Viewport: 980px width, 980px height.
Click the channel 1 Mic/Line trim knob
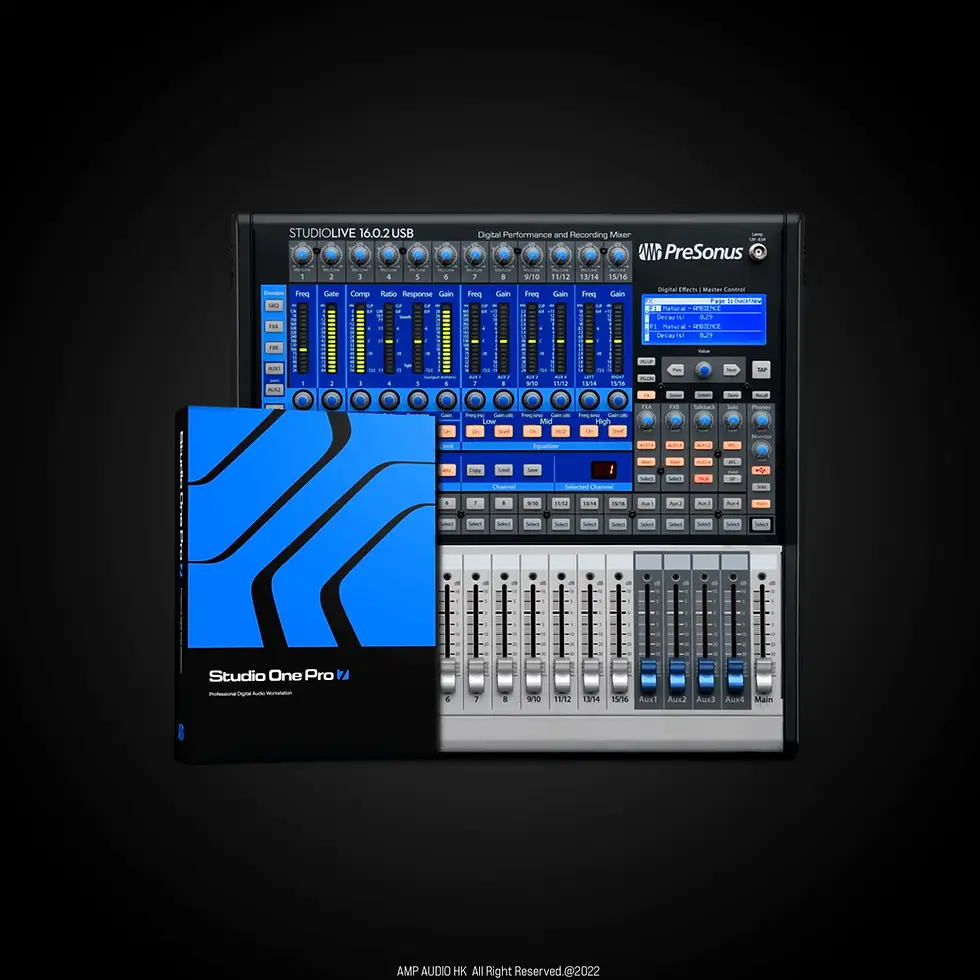302,255
